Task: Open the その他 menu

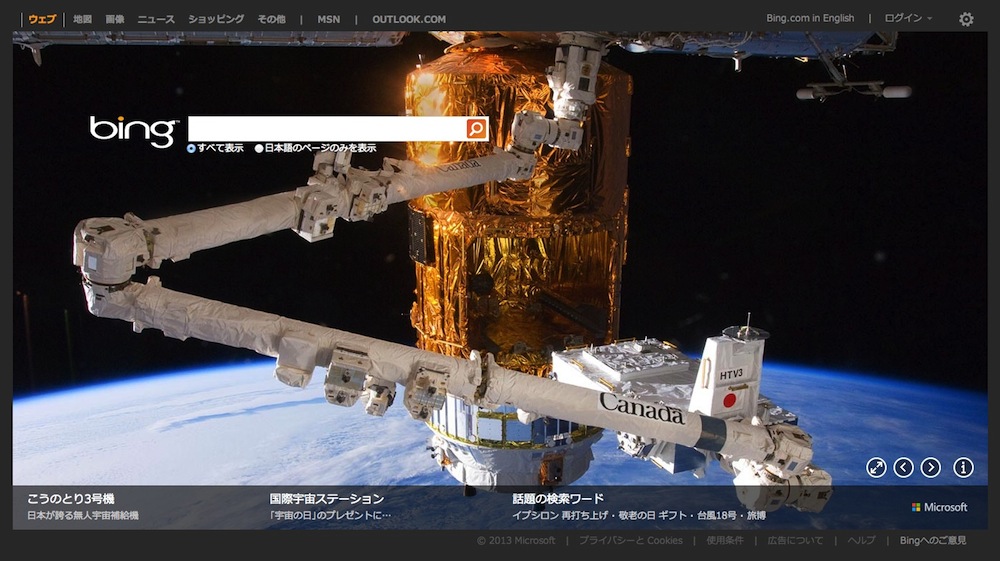Action: 271,19
